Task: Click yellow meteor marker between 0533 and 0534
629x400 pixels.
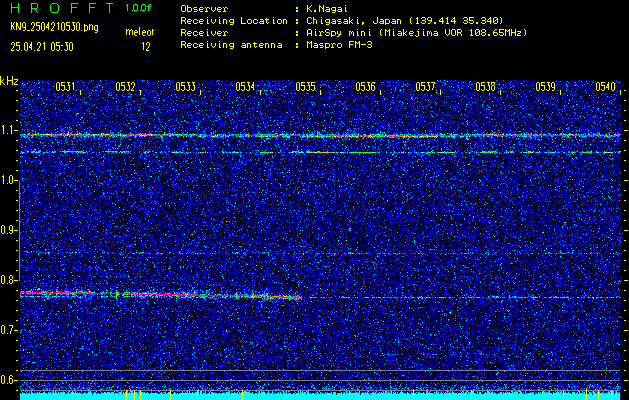Action: click(243, 395)
